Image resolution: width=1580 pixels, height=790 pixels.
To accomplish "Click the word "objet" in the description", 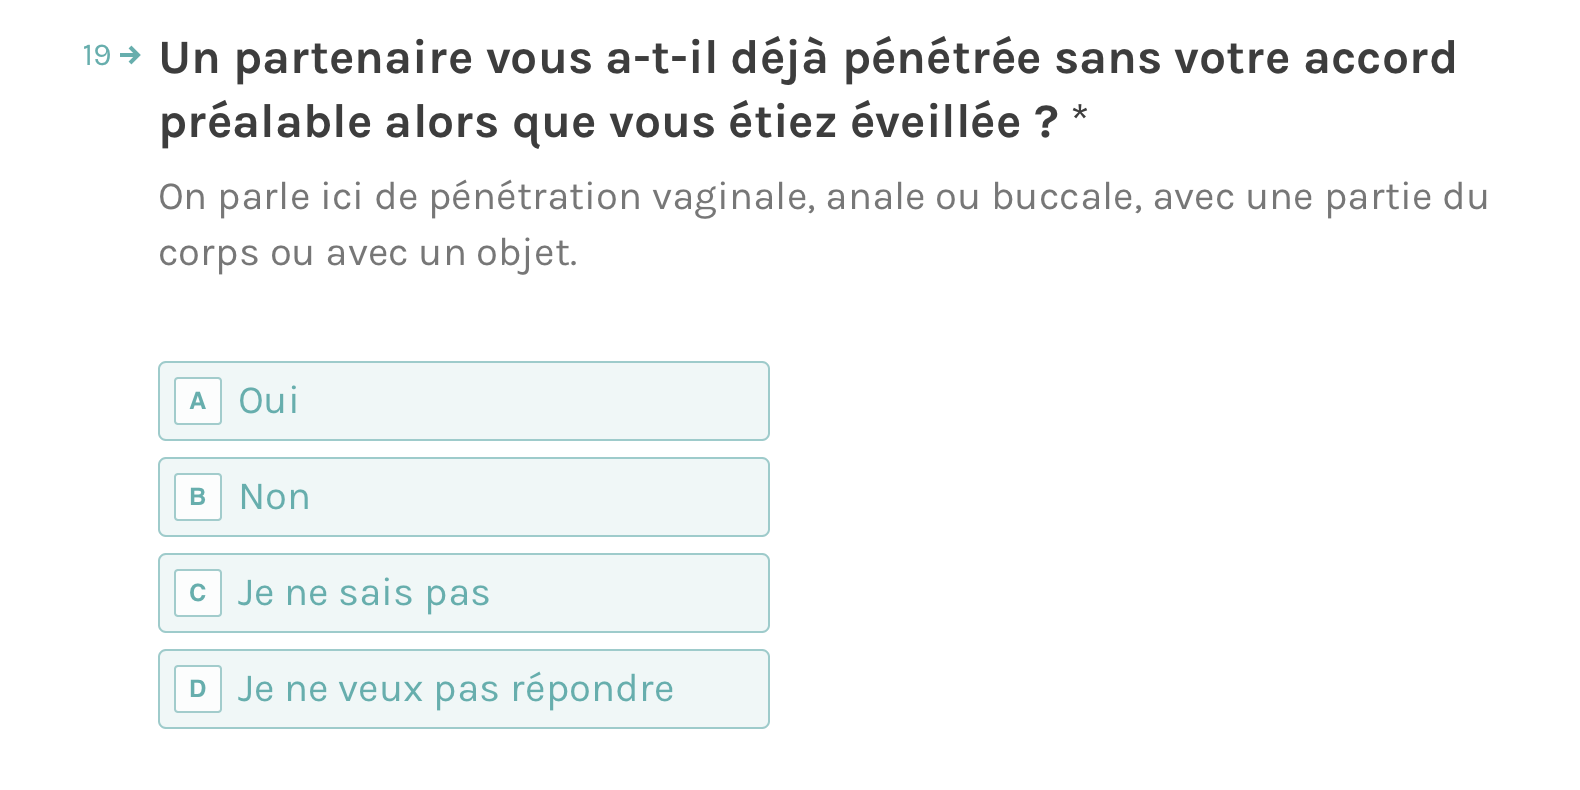I will (x=523, y=253).
